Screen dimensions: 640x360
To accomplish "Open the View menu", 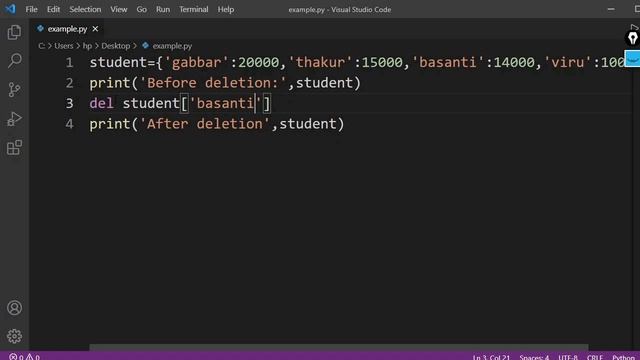I will (119, 9).
